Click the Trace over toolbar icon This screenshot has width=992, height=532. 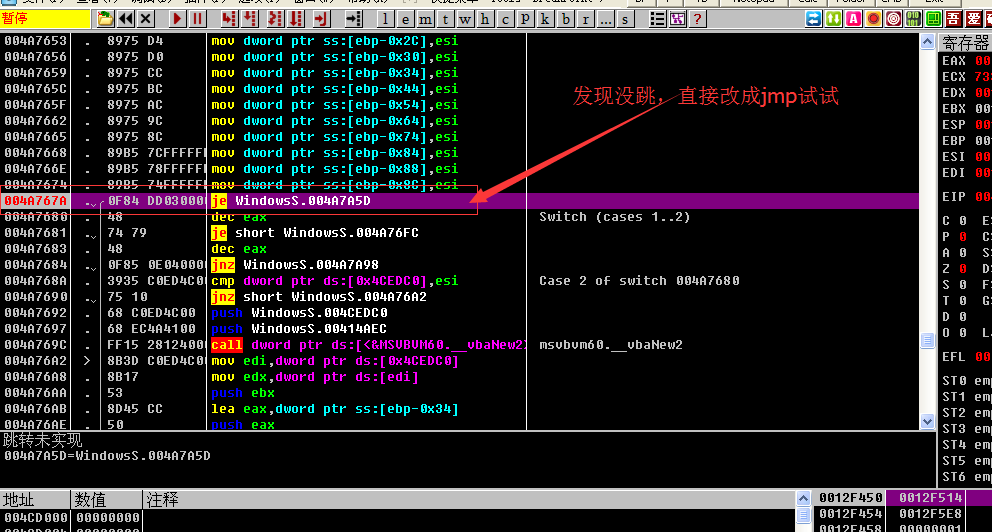[x=296, y=19]
